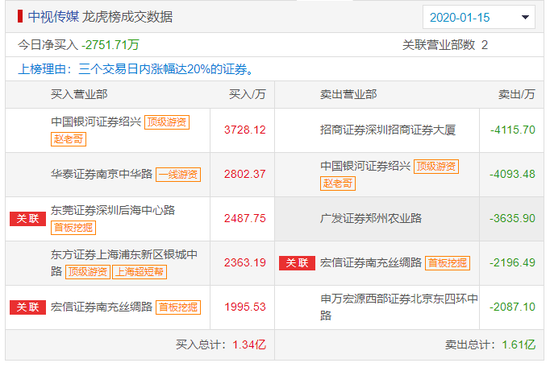Viewport: 550px width, 367px height.
Task: Open 招商证券深圳招商证券大厦 branch
Action: 388,130
